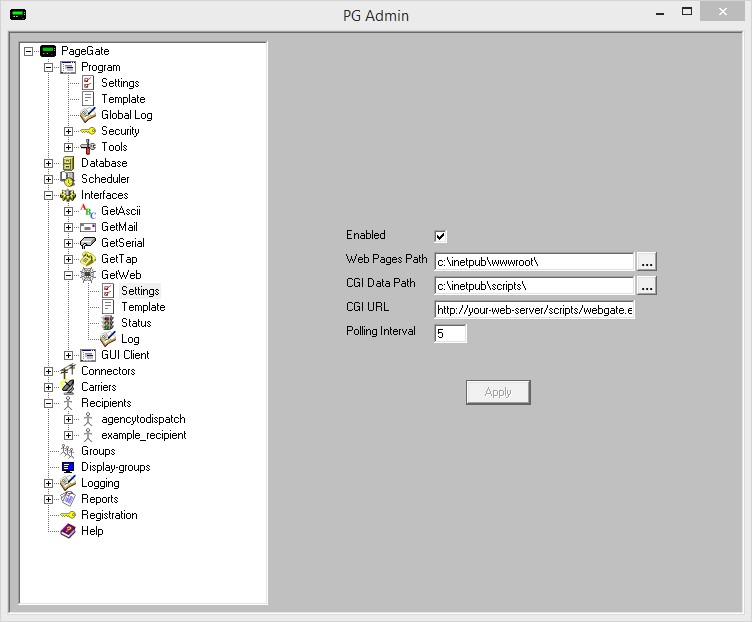This screenshot has width=752, height=622.
Task: Select the example_recipient label
Action: point(143,435)
